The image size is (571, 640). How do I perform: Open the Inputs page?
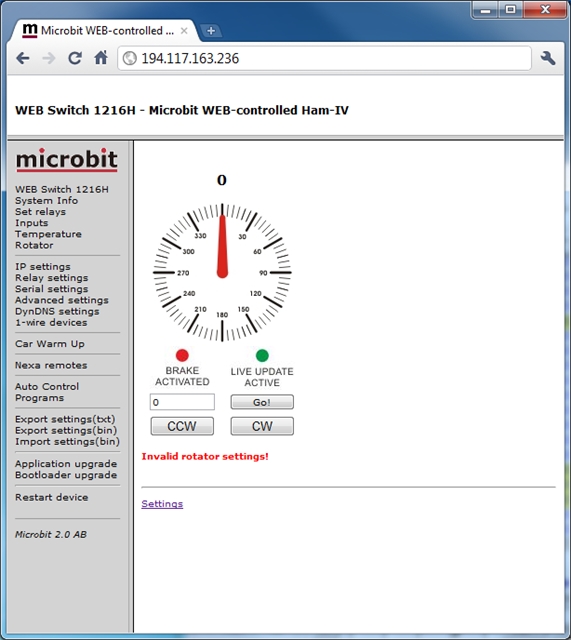point(31,223)
